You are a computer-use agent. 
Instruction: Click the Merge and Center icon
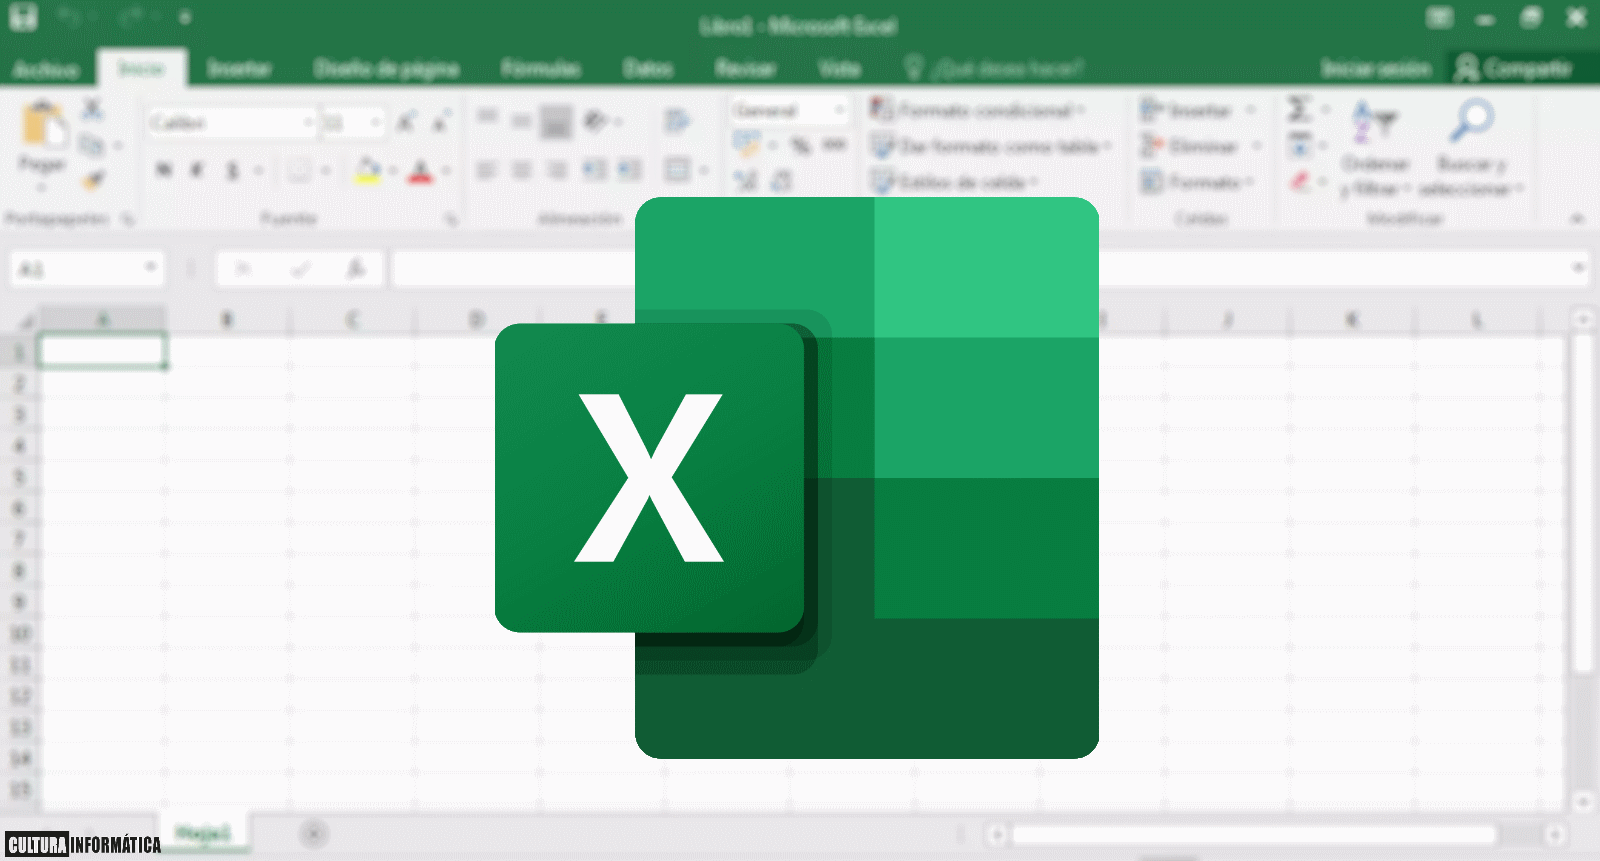tap(678, 169)
